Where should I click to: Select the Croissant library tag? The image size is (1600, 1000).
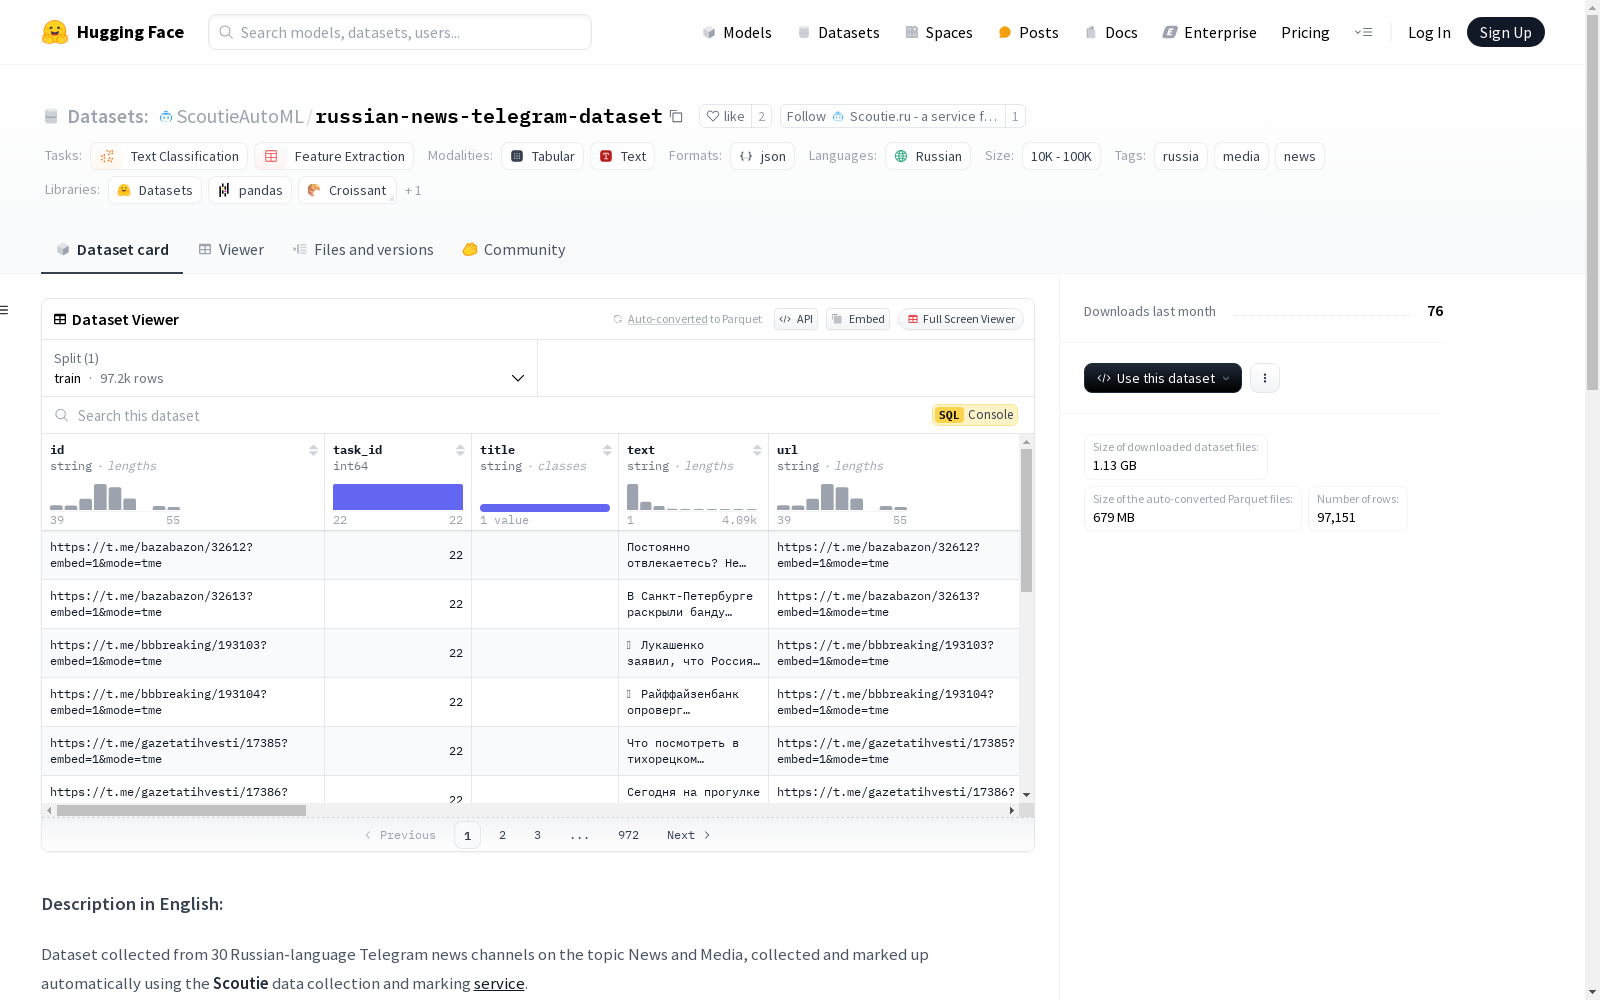347,190
